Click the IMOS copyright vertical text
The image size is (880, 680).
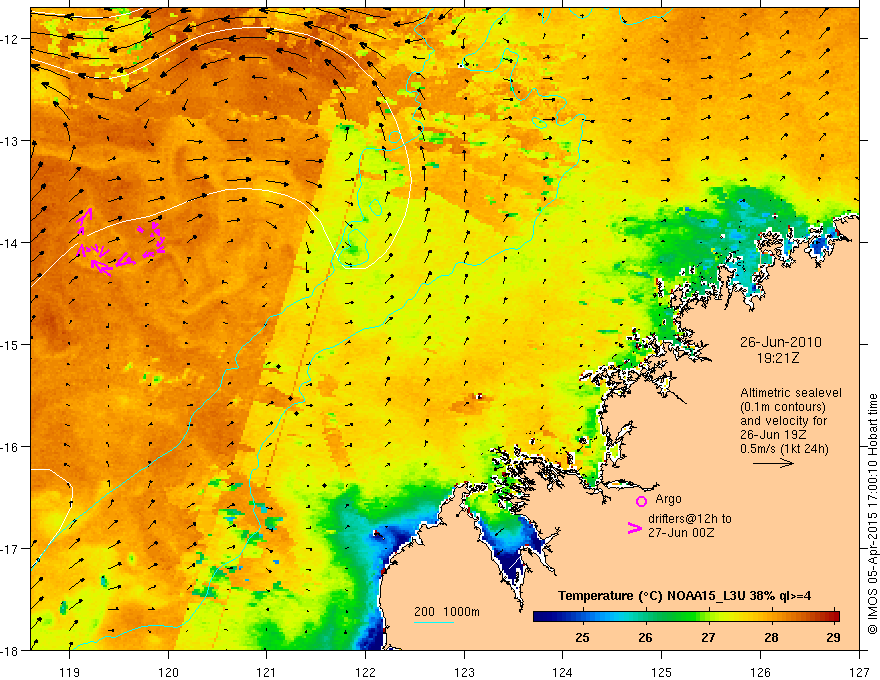pyautogui.click(x=872, y=514)
